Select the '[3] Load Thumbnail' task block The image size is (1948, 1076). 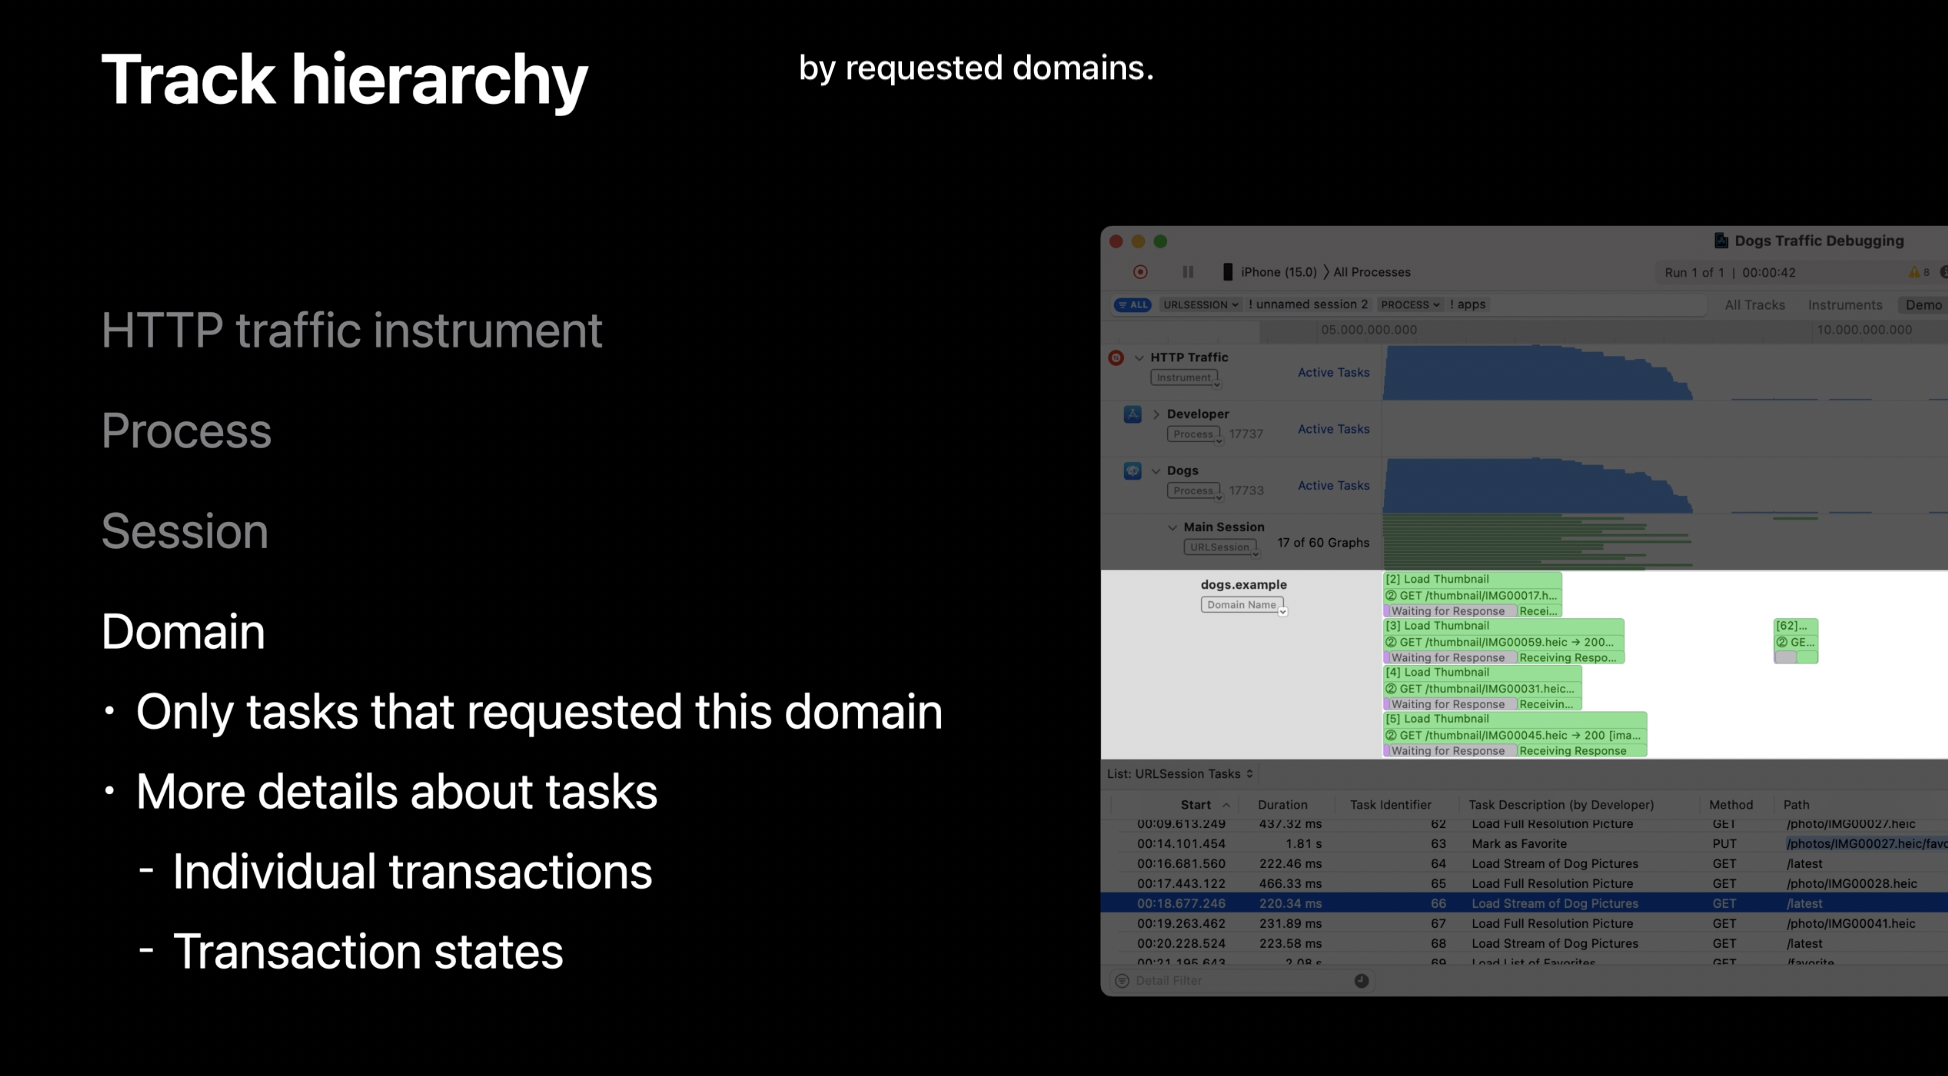click(1503, 626)
